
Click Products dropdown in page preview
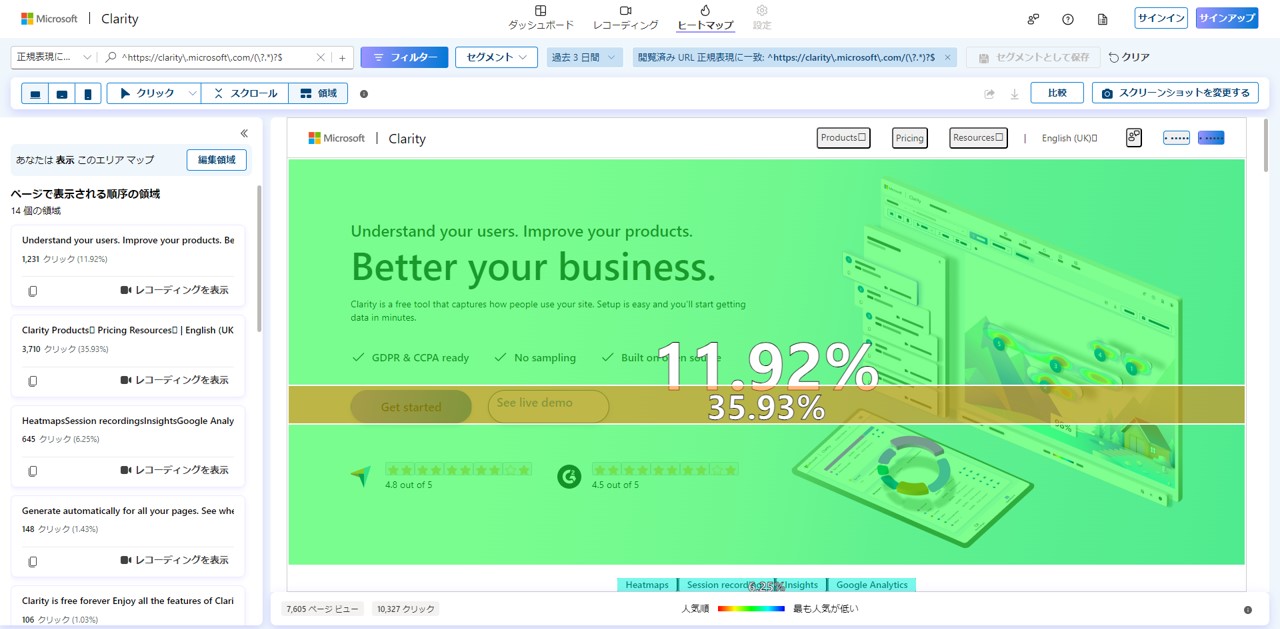[x=843, y=138]
